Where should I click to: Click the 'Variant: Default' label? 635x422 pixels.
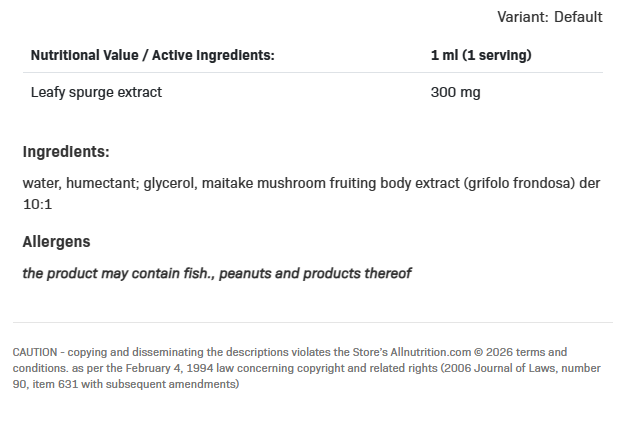coord(549,17)
